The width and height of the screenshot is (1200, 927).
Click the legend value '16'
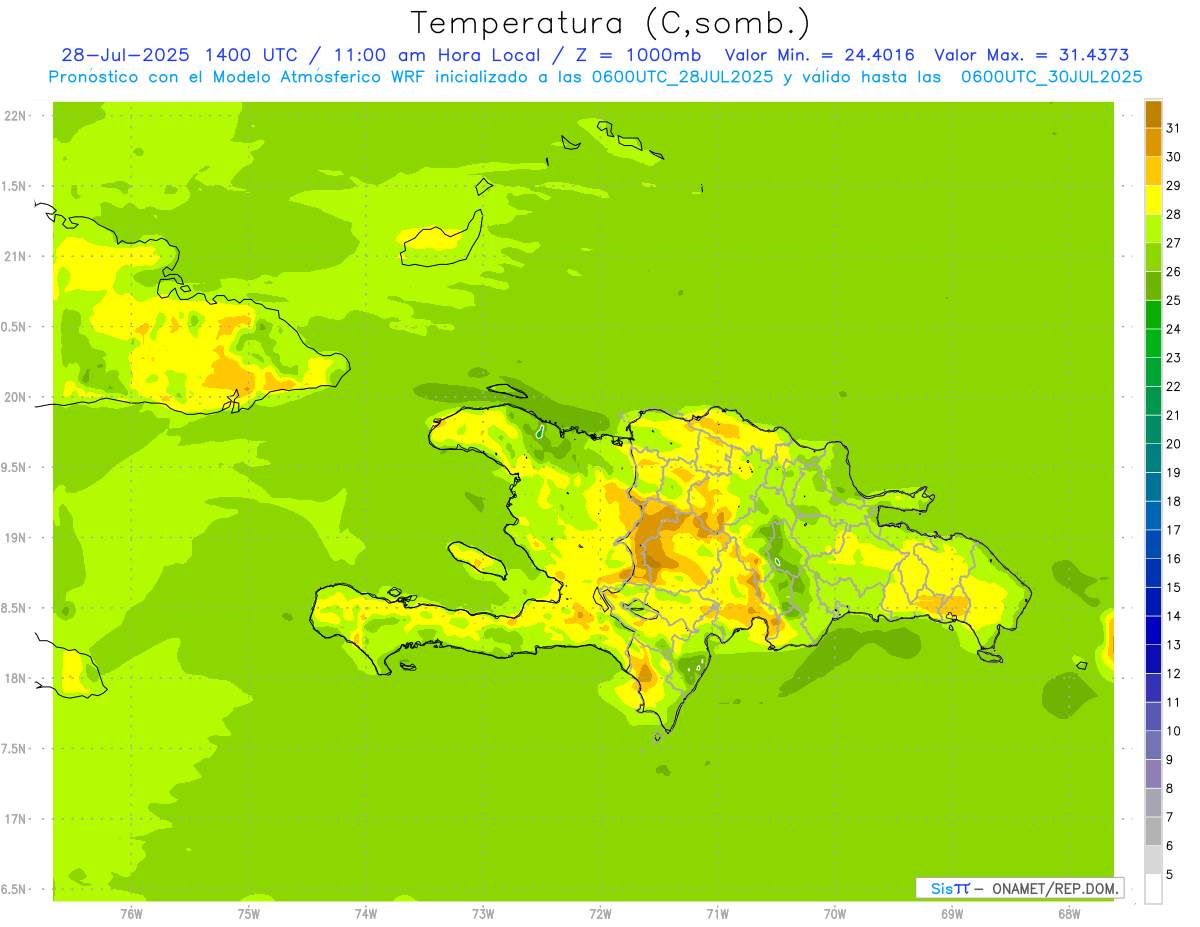(x=1173, y=559)
